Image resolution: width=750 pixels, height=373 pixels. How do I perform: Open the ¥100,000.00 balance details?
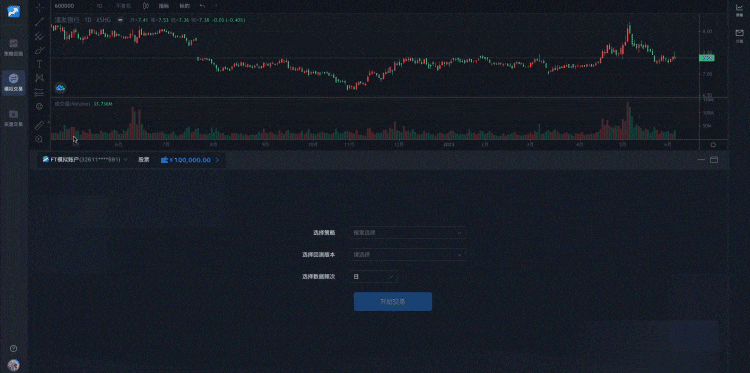coord(190,160)
